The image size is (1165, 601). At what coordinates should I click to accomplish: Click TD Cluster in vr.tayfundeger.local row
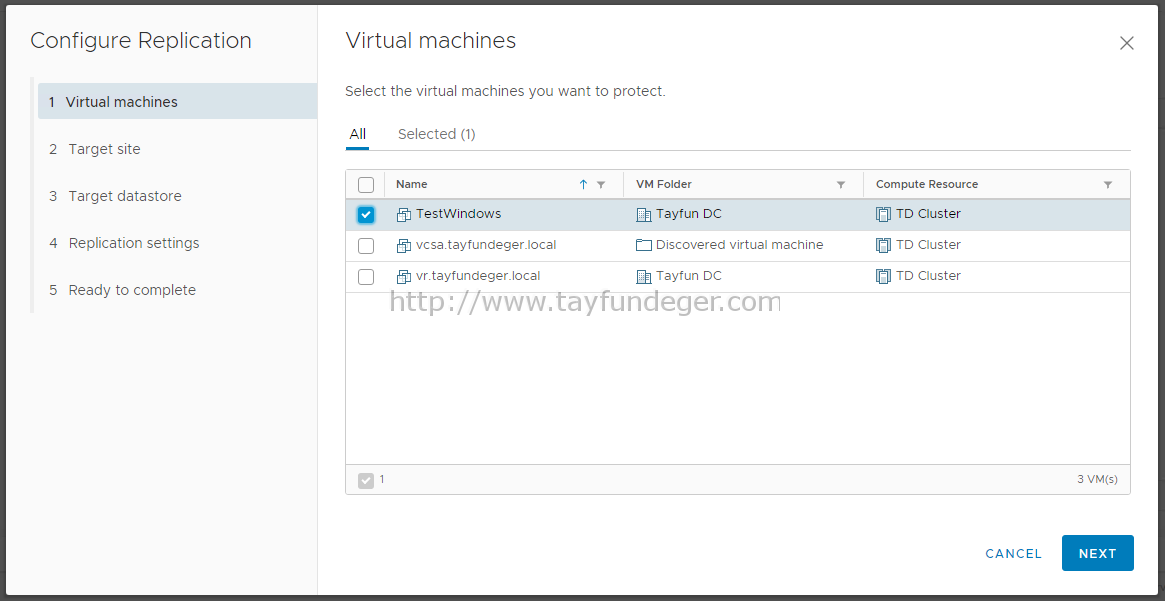click(928, 276)
